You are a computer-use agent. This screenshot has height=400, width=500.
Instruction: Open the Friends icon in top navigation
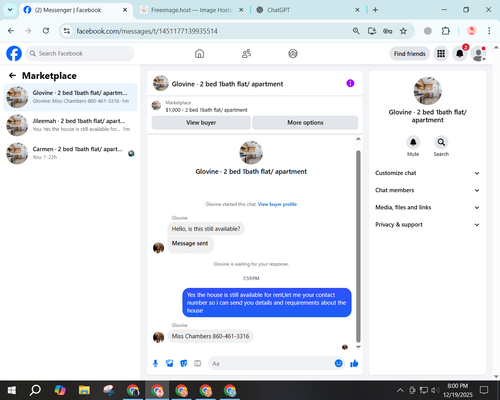click(246, 53)
